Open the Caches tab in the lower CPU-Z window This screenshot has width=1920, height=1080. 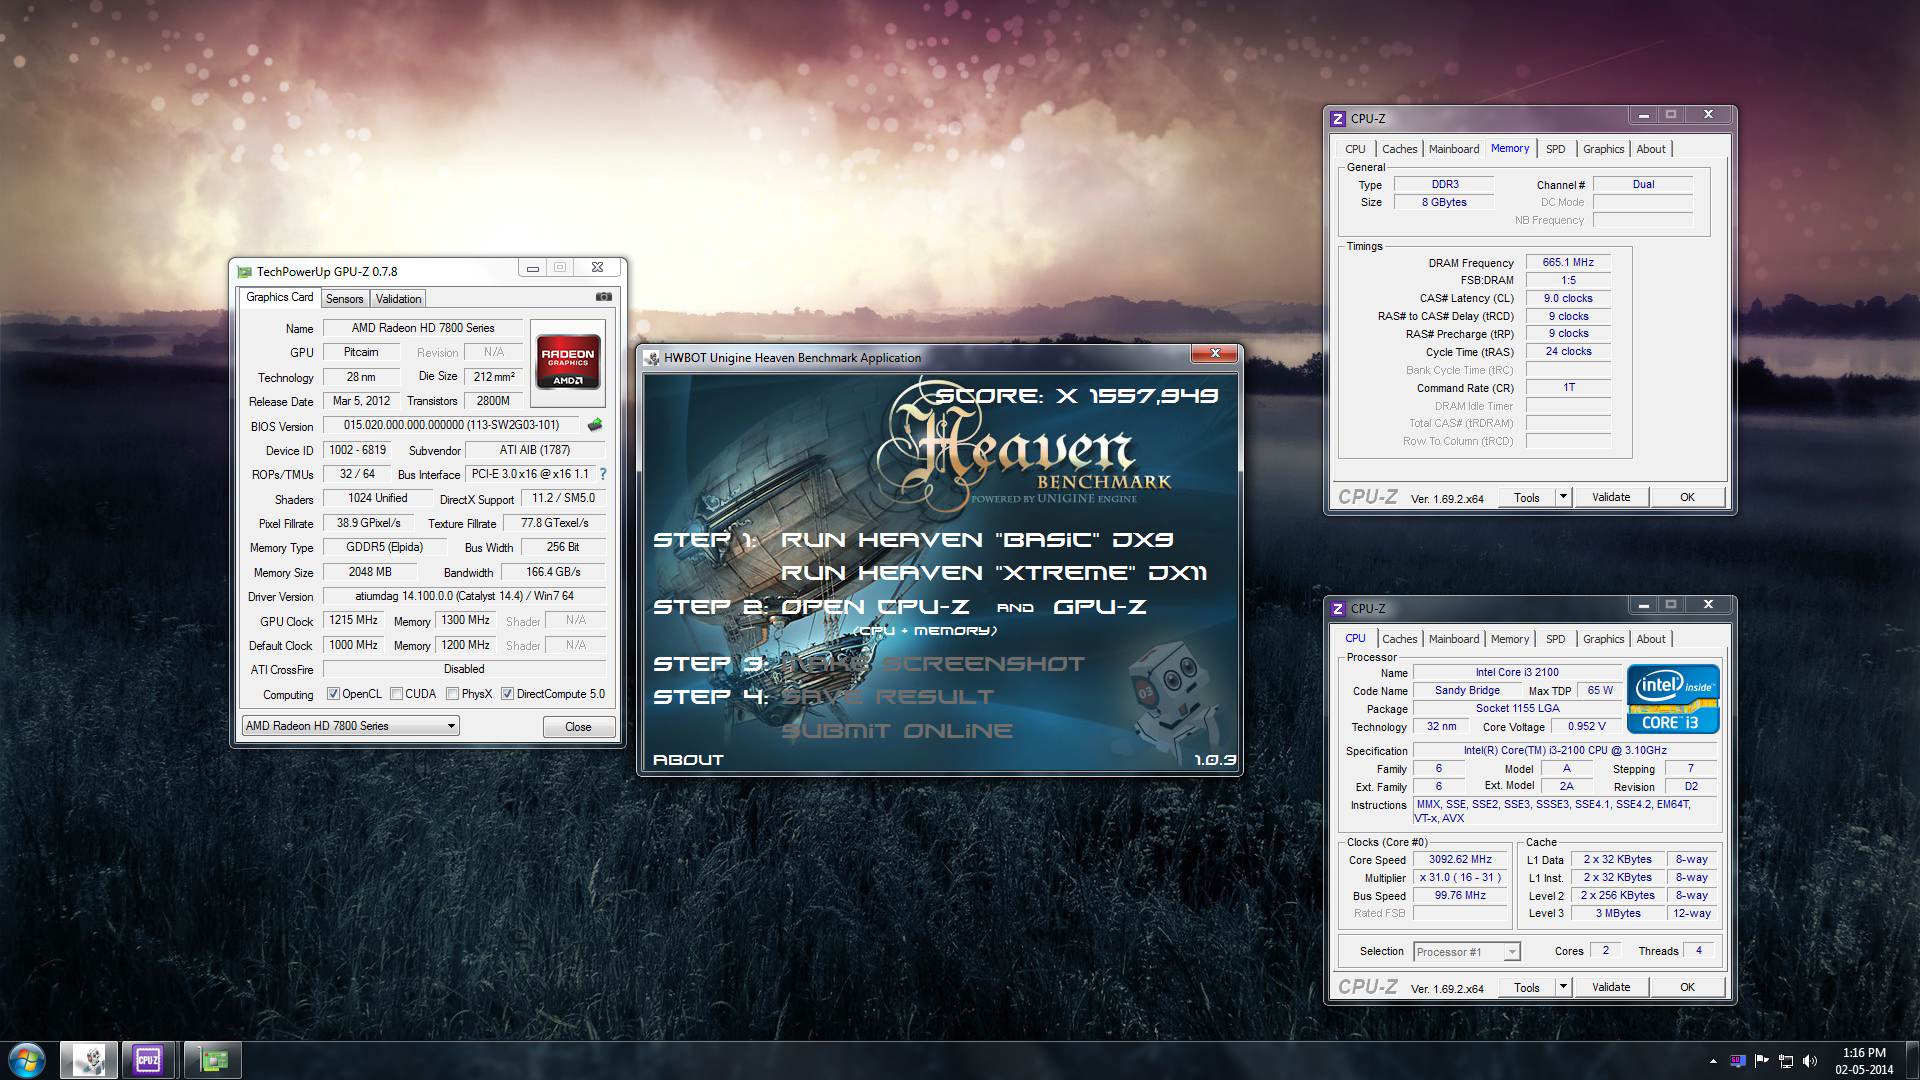pyautogui.click(x=1399, y=639)
